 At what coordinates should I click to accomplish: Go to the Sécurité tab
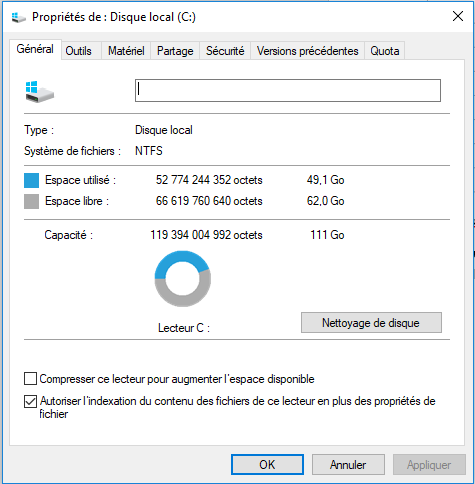tap(225, 51)
